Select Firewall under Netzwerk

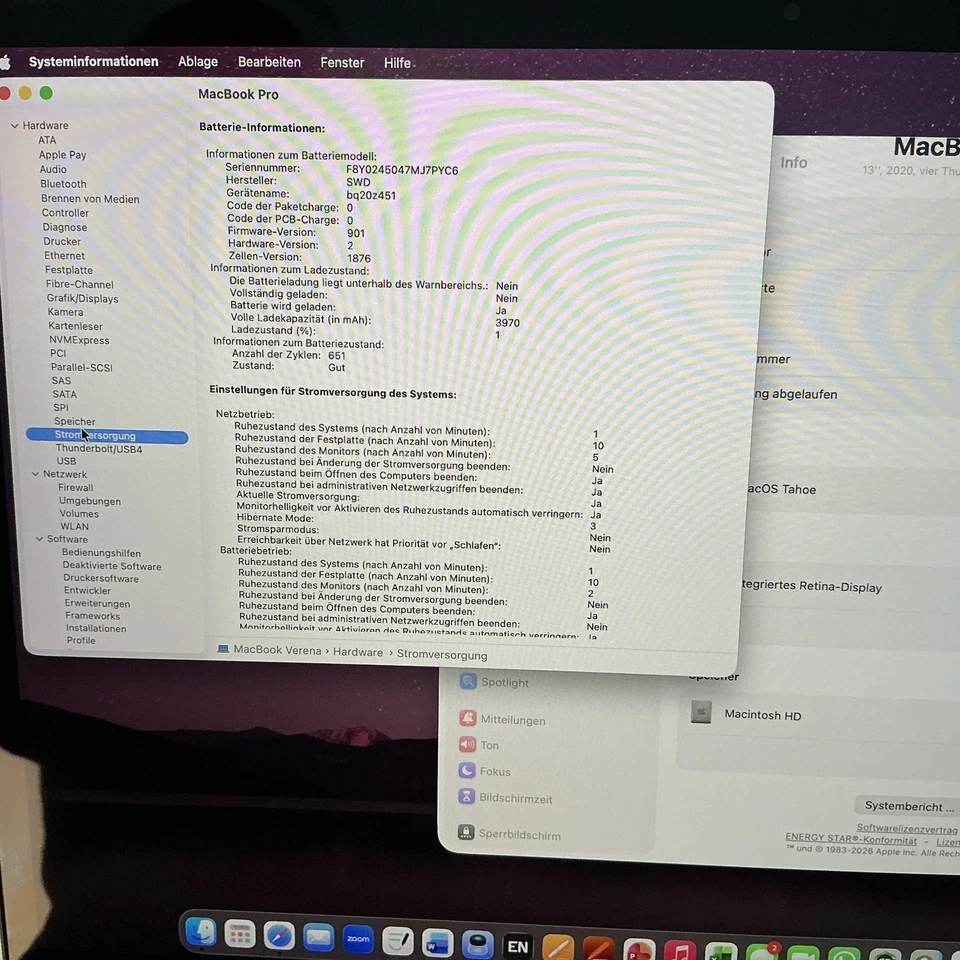(x=75, y=488)
